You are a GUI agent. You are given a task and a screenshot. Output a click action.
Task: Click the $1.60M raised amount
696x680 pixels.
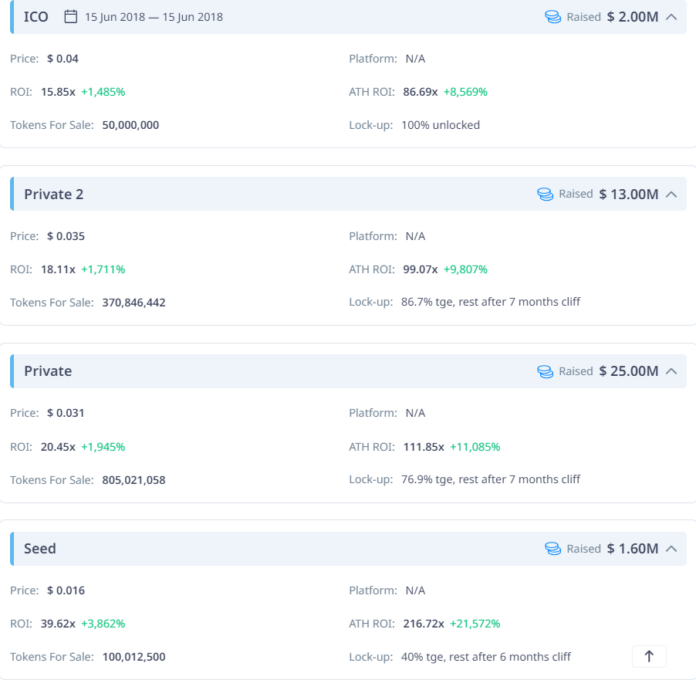(632, 549)
